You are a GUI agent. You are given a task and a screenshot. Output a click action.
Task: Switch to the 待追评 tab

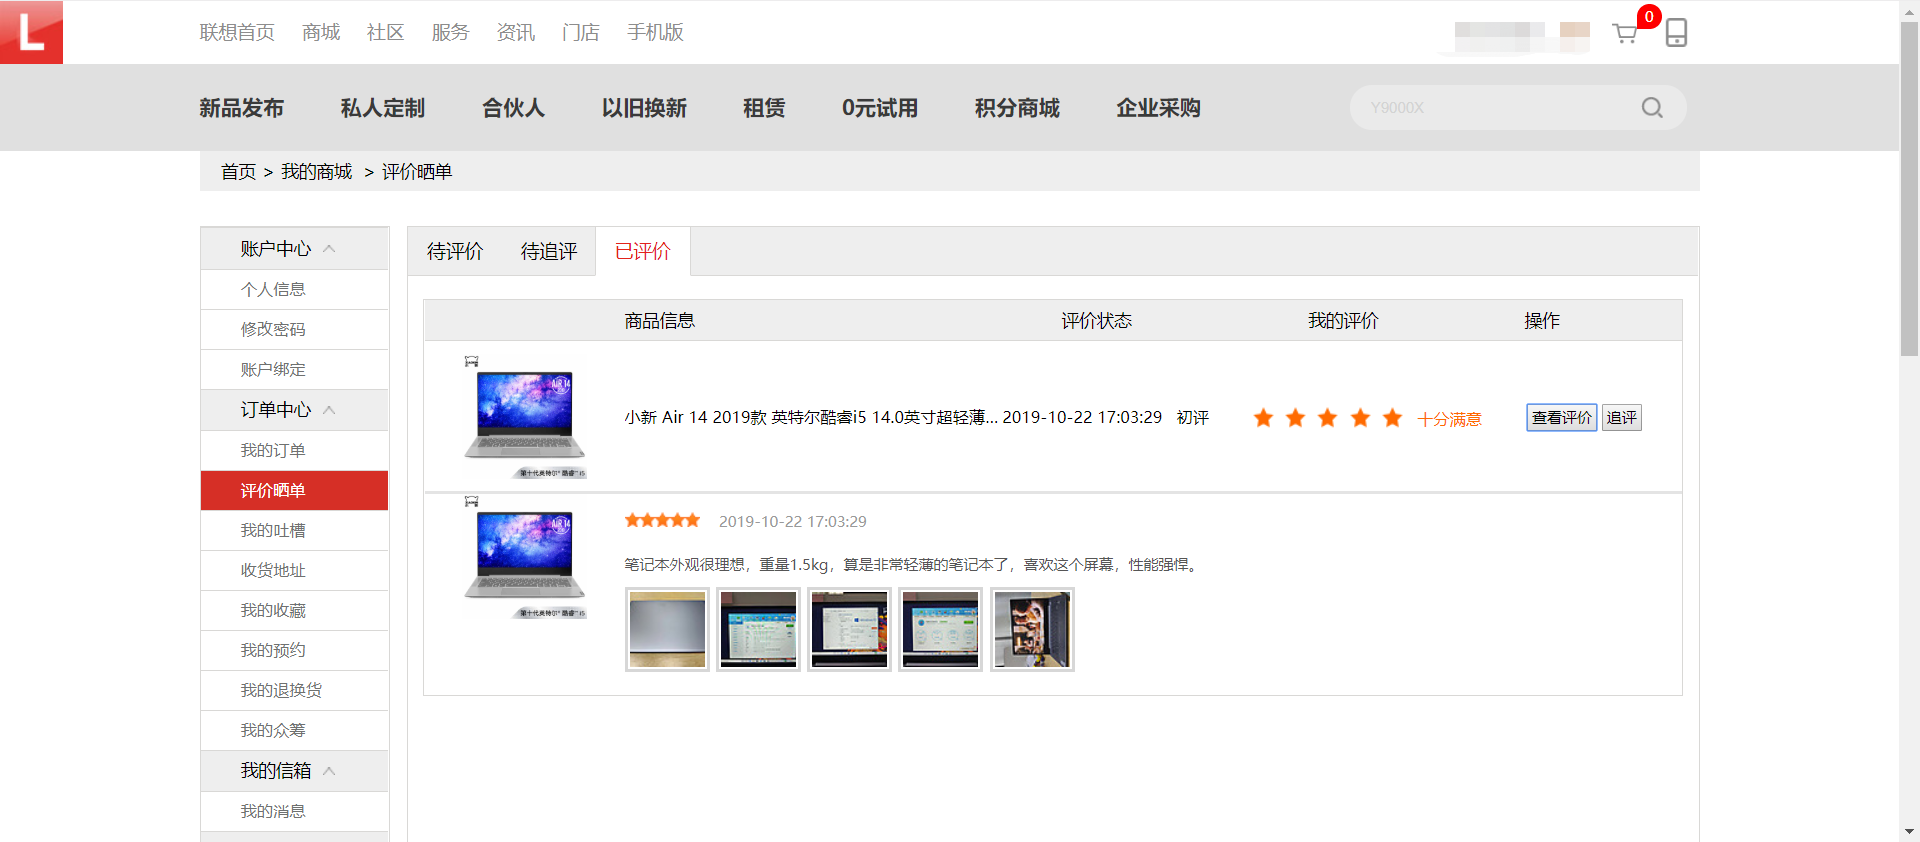pyautogui.click(x=549, y=251)
